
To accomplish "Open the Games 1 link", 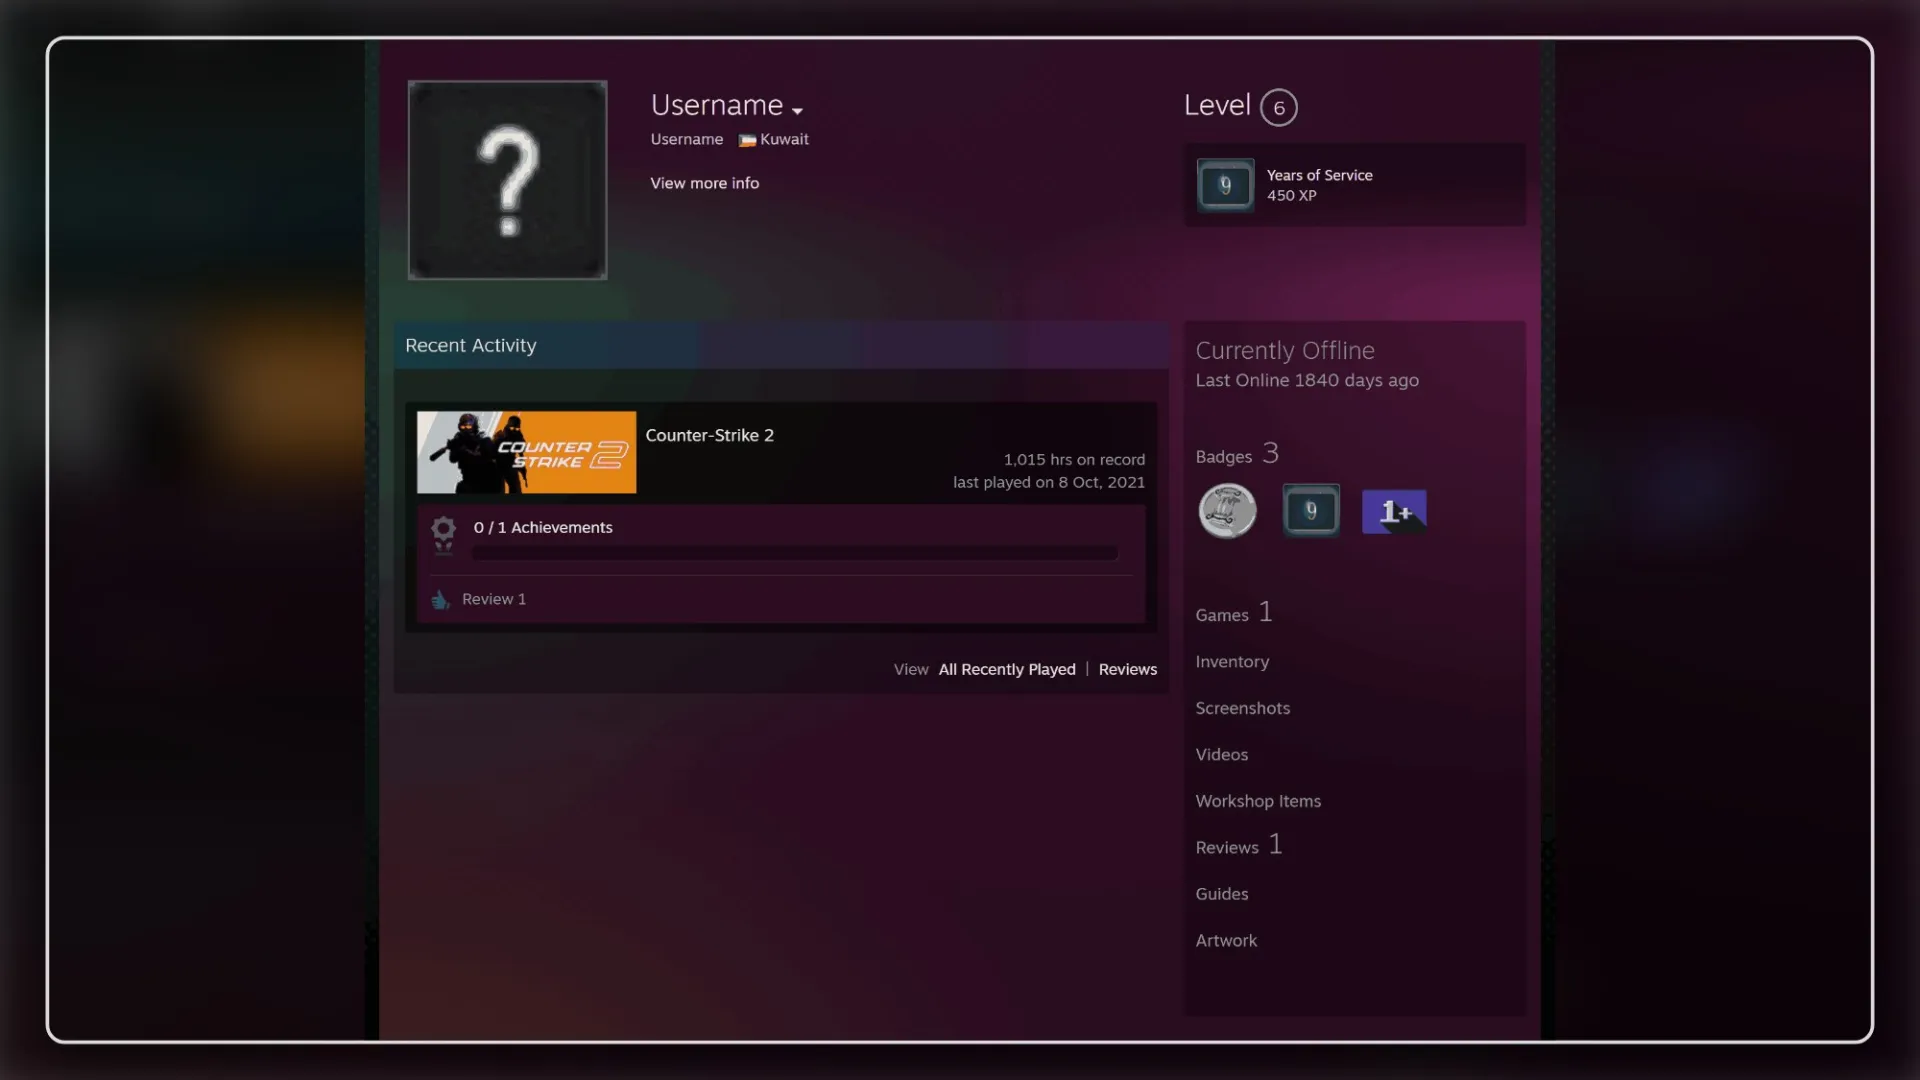I will coord(1234,612).
